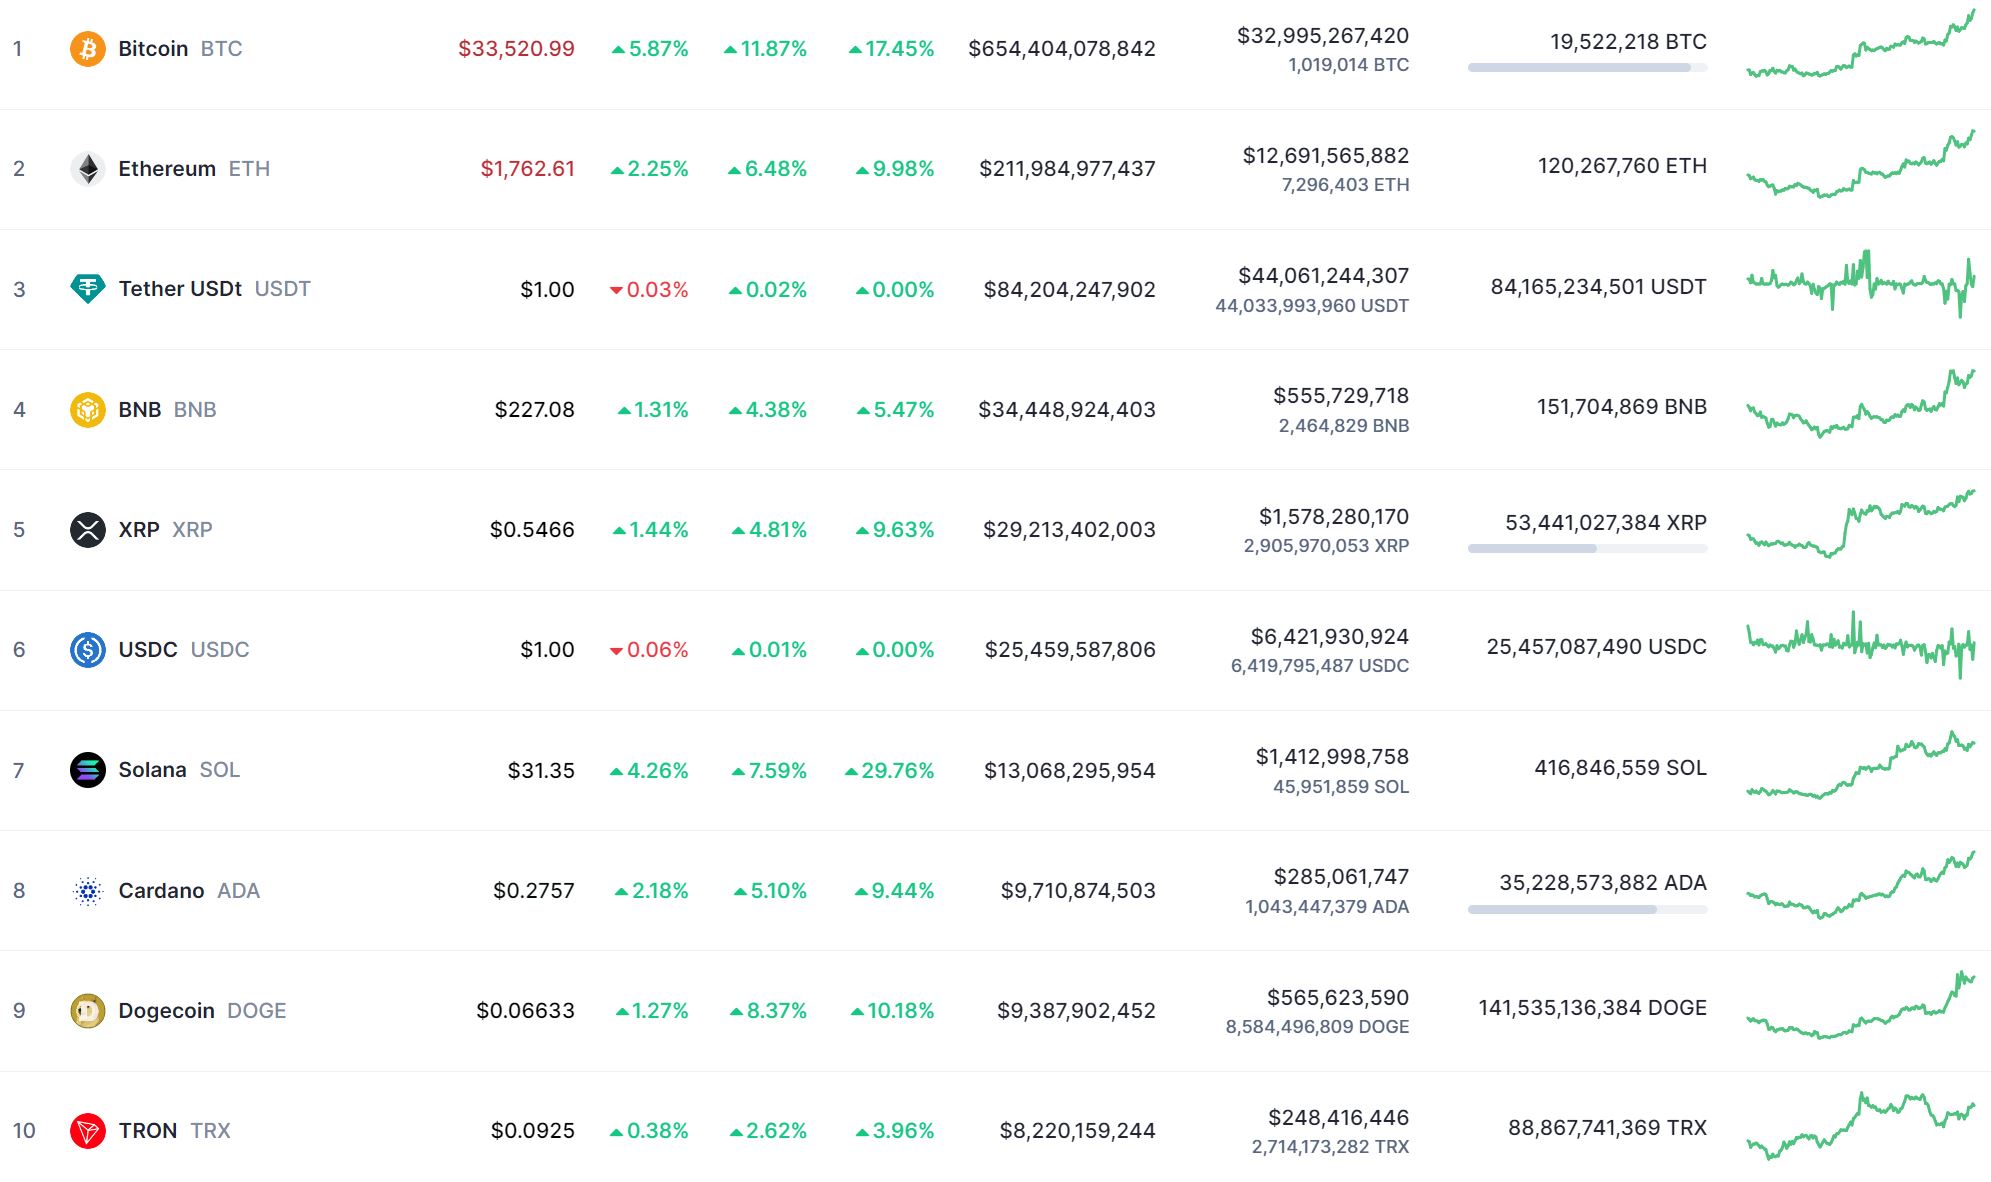This screenshot has width=1991, height=1182.
Task: Open the Bitcoin coin name link
Action: 153,48
